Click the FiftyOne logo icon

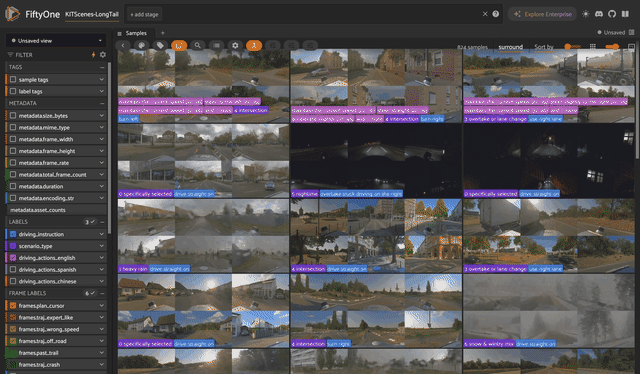coord(12,14)
